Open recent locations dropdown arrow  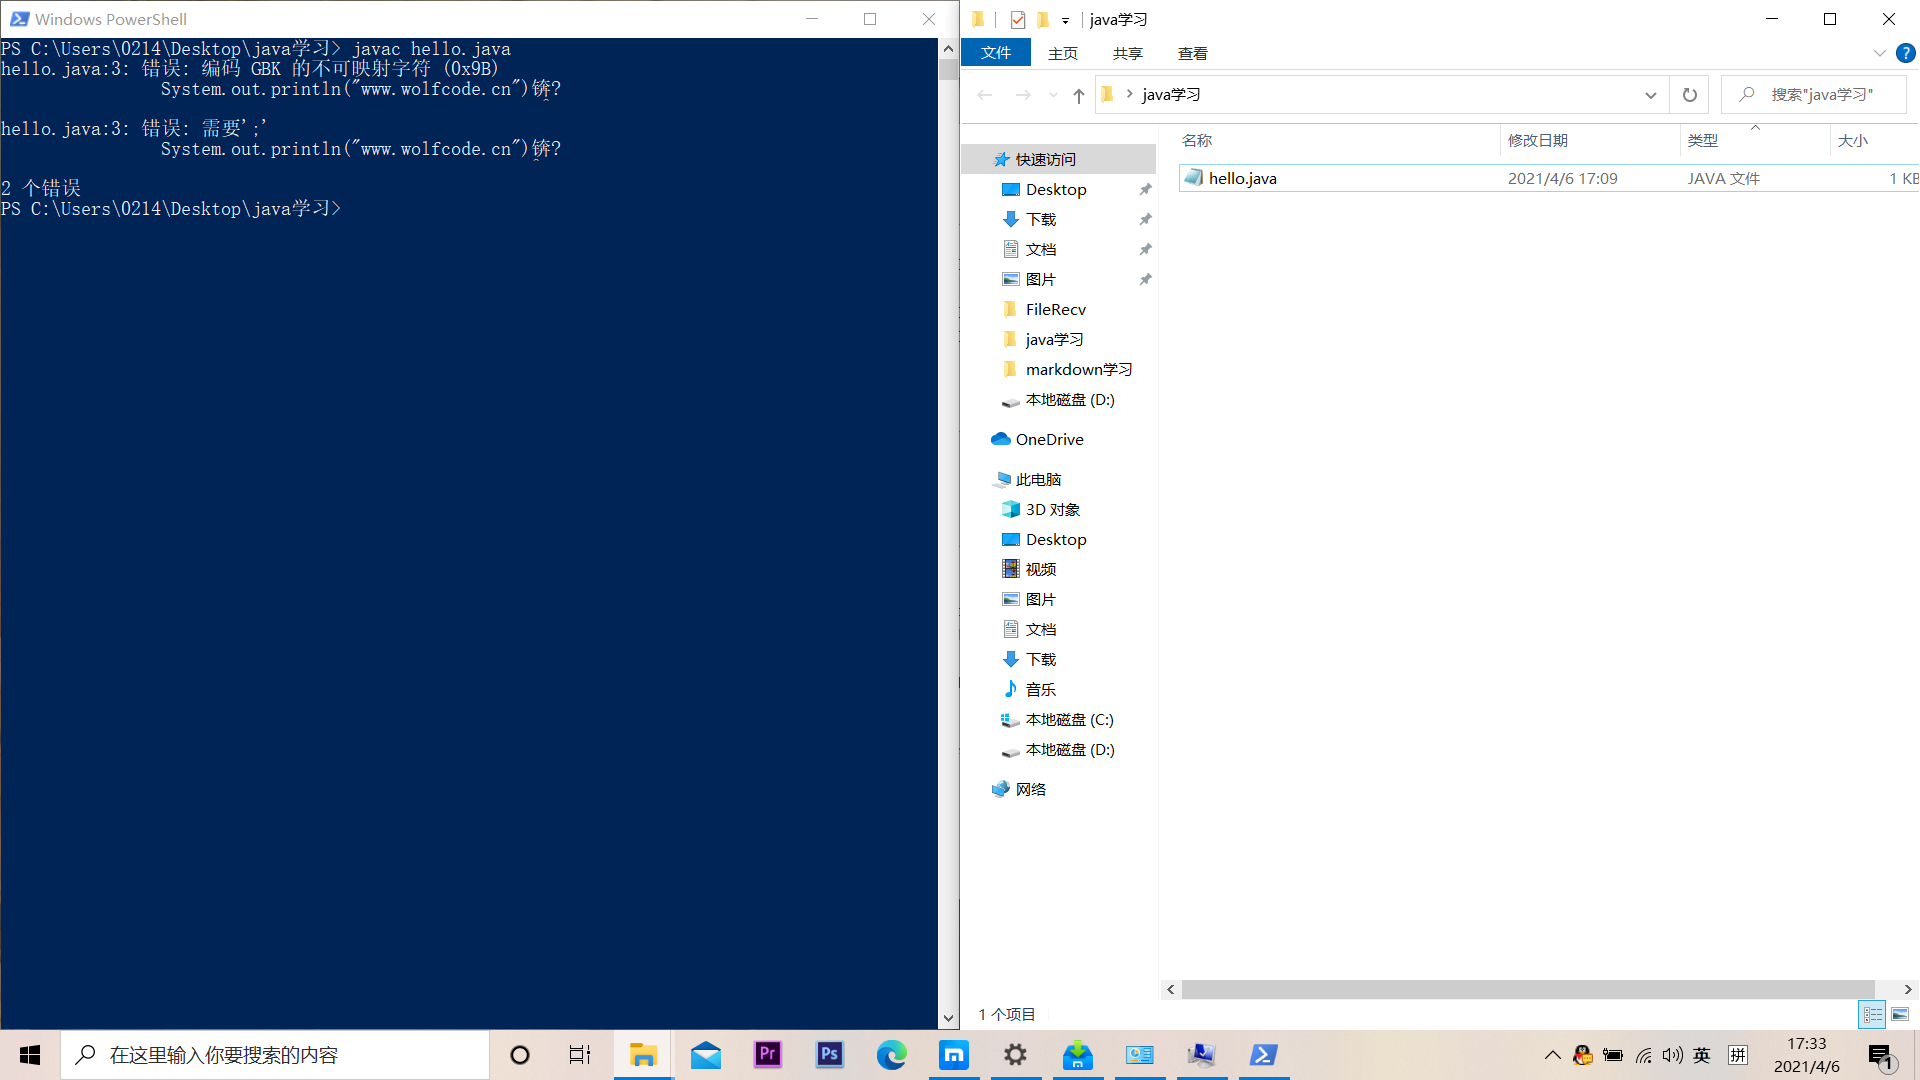coord(1053,95)
